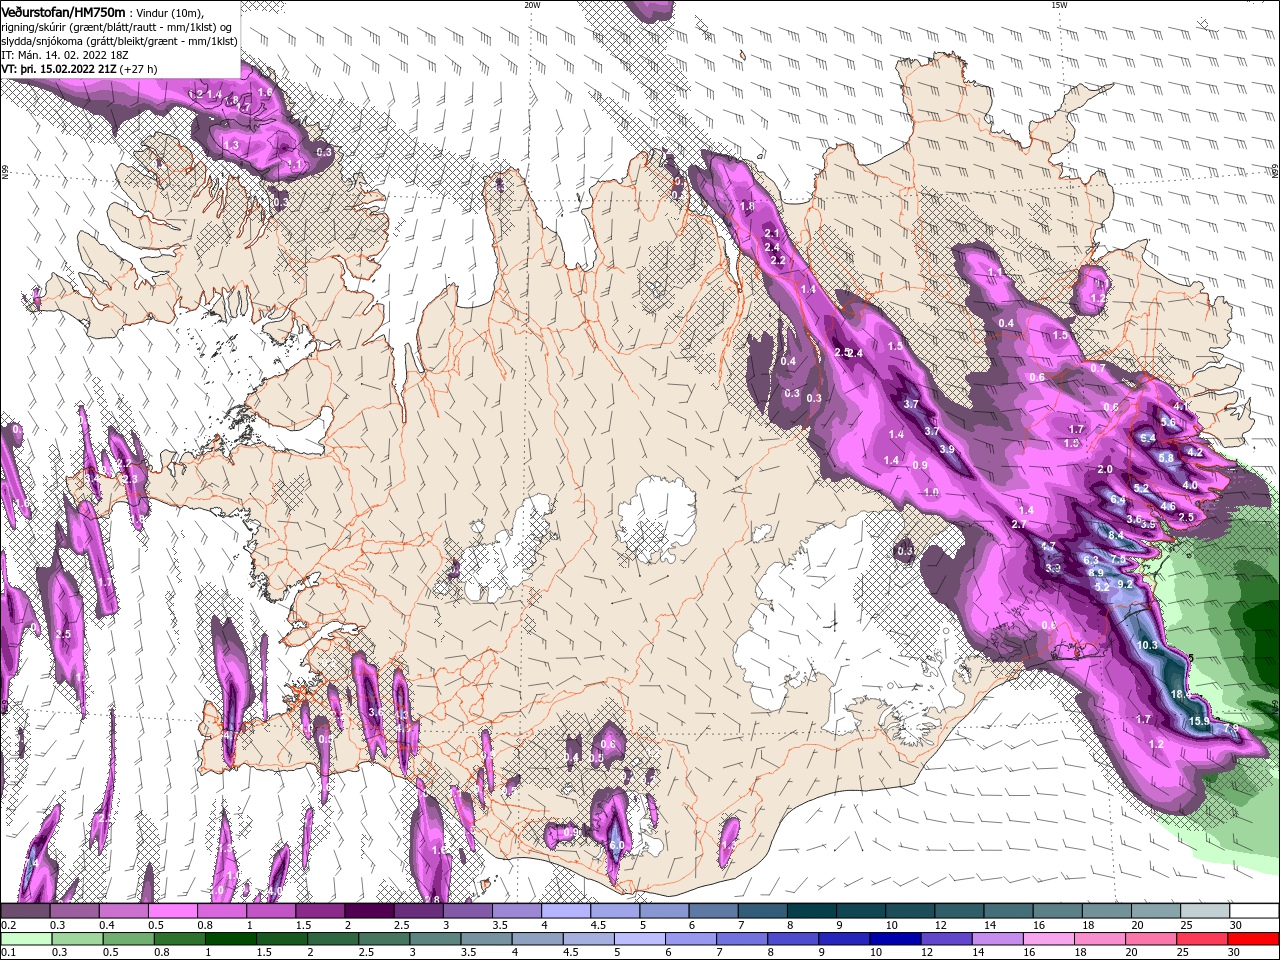Click the Veðurstofan/HM750m title text
The height and width of the screenshot is (960, 1280).
(63, 12)
